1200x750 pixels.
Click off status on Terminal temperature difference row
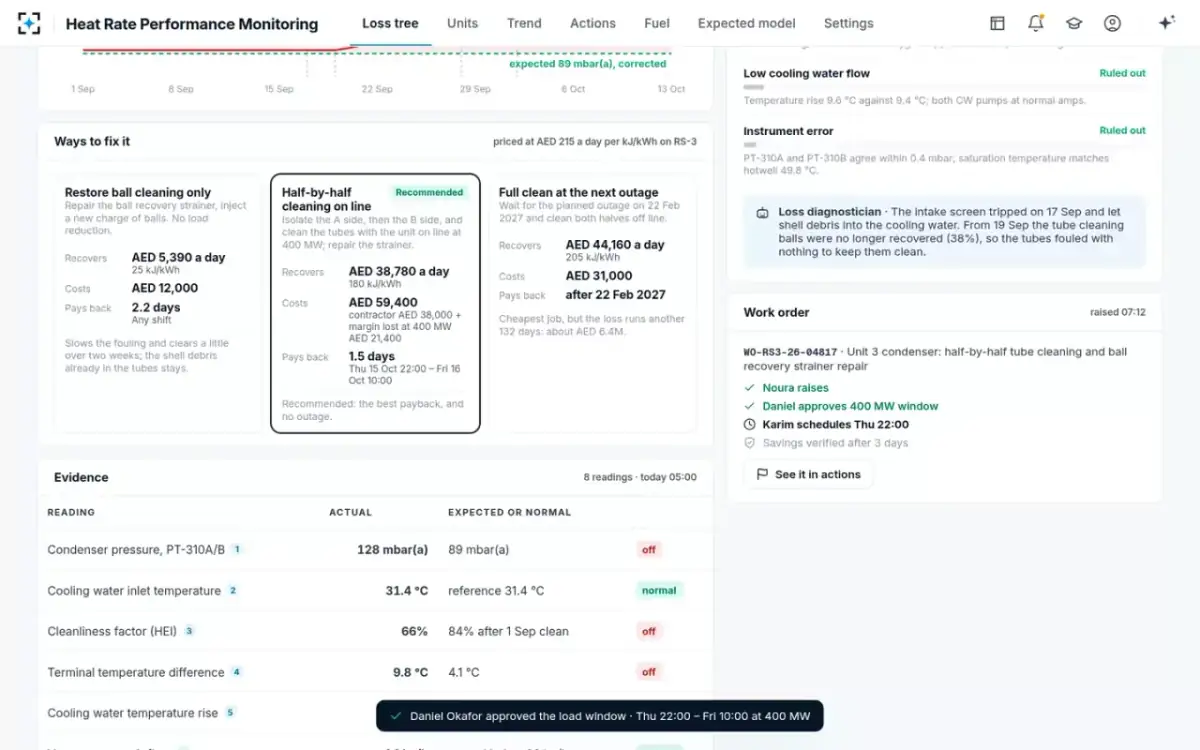649,672
